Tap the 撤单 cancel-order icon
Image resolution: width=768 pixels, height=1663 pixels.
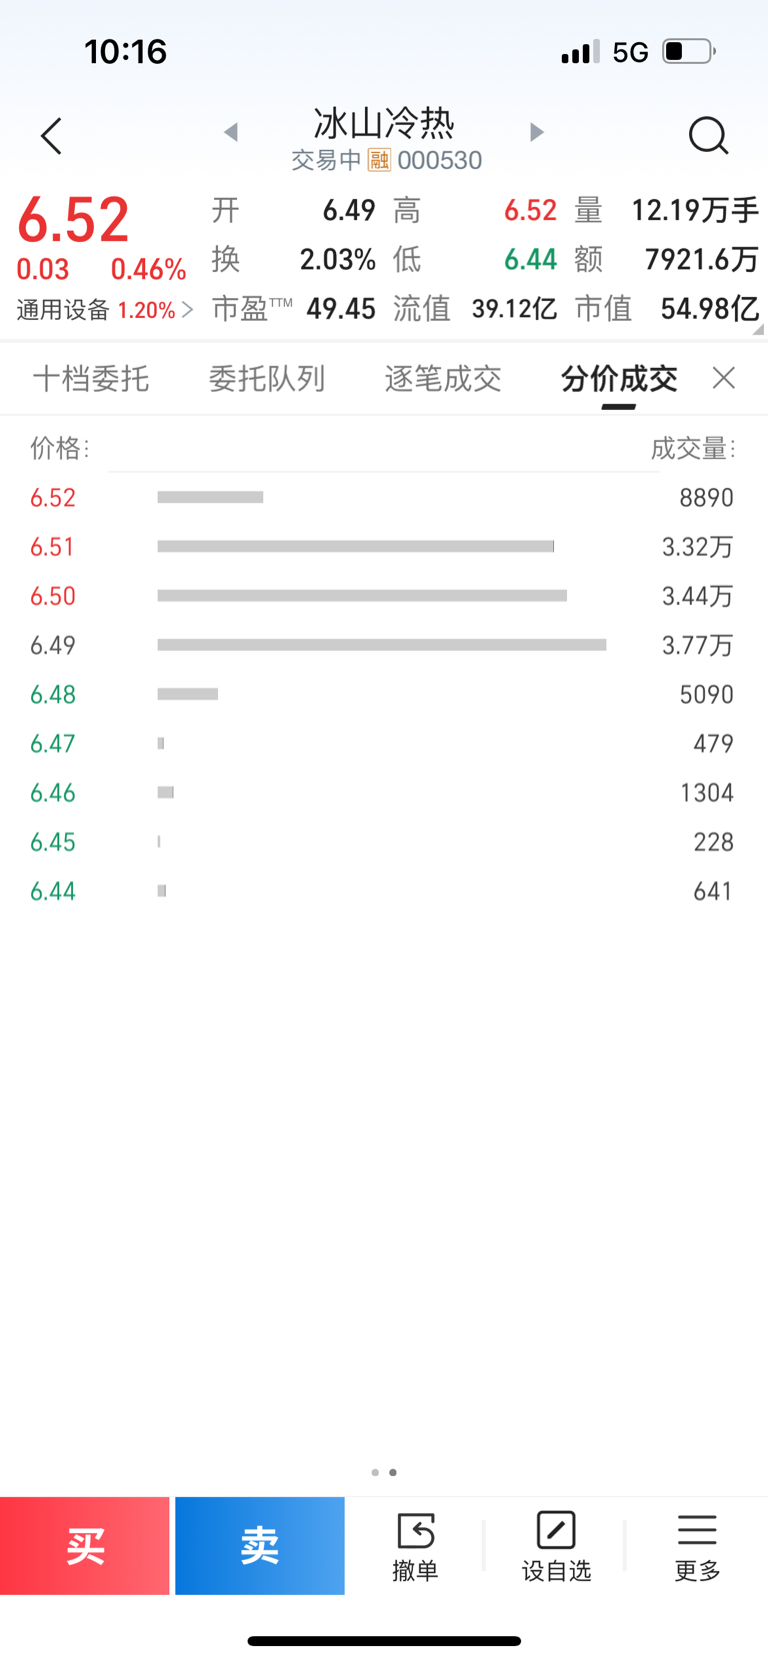[x=415, y=1530]
